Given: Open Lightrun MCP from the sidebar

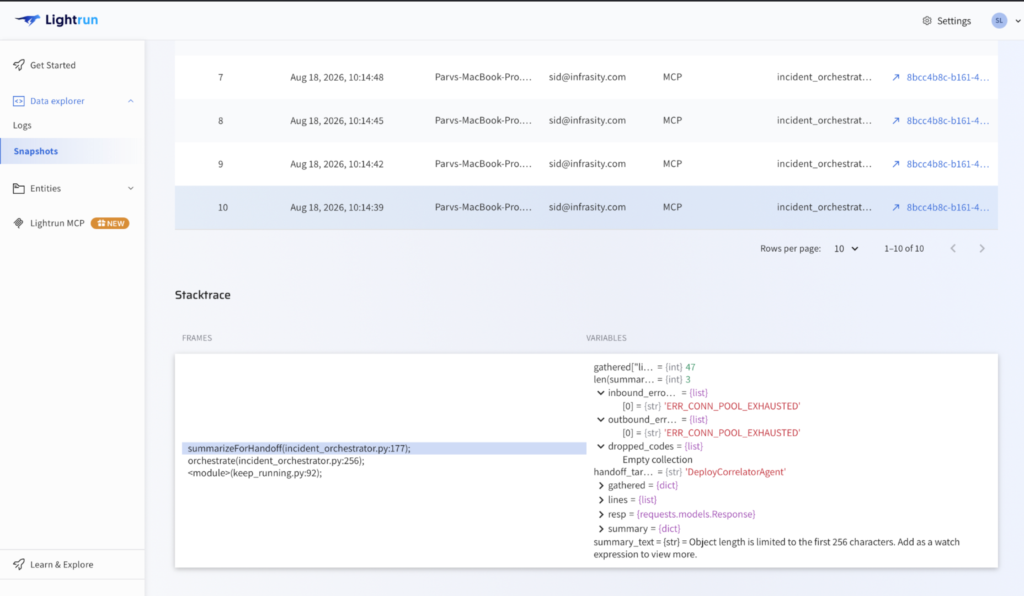Looking at the screenshot, I should tap(57, 223).
